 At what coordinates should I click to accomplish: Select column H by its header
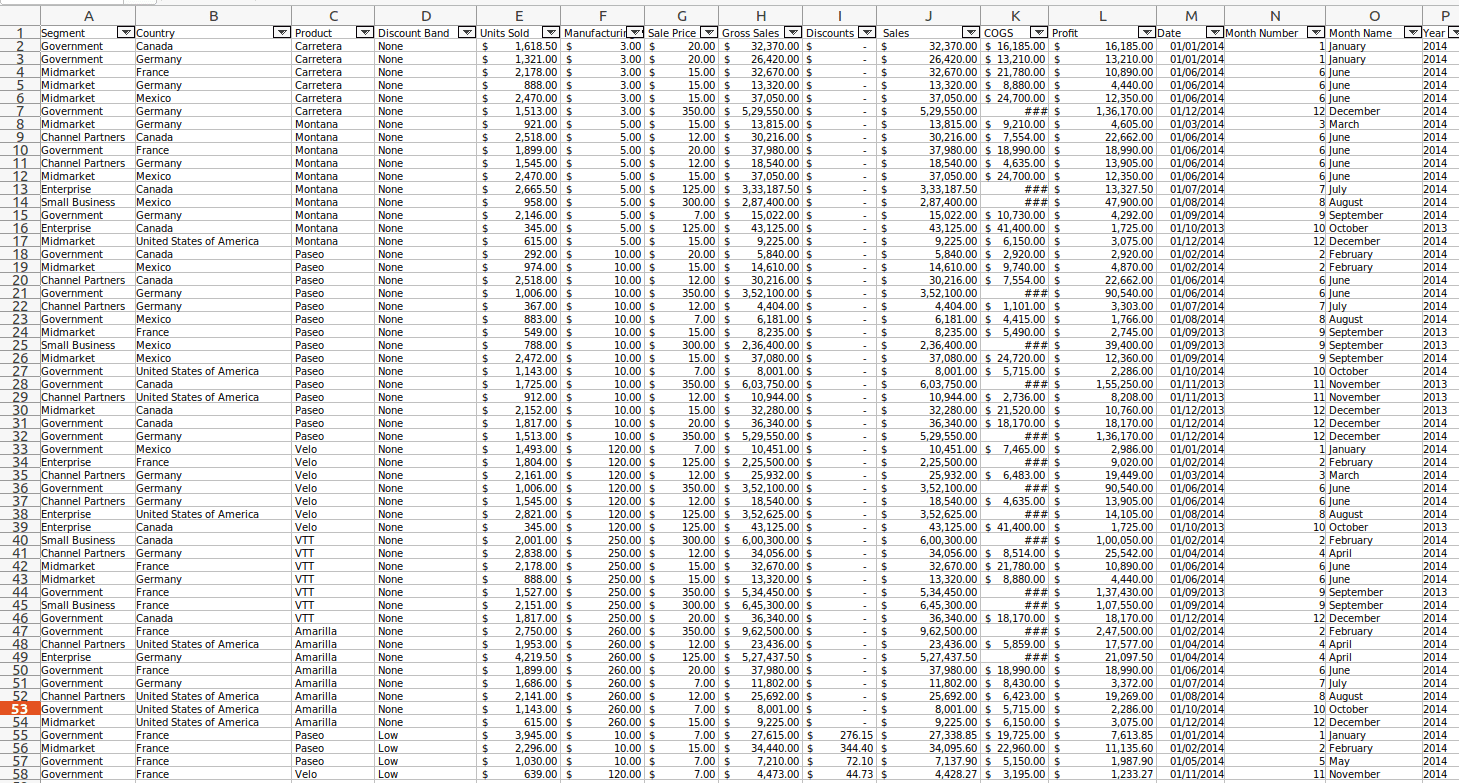tap(761, 16)
